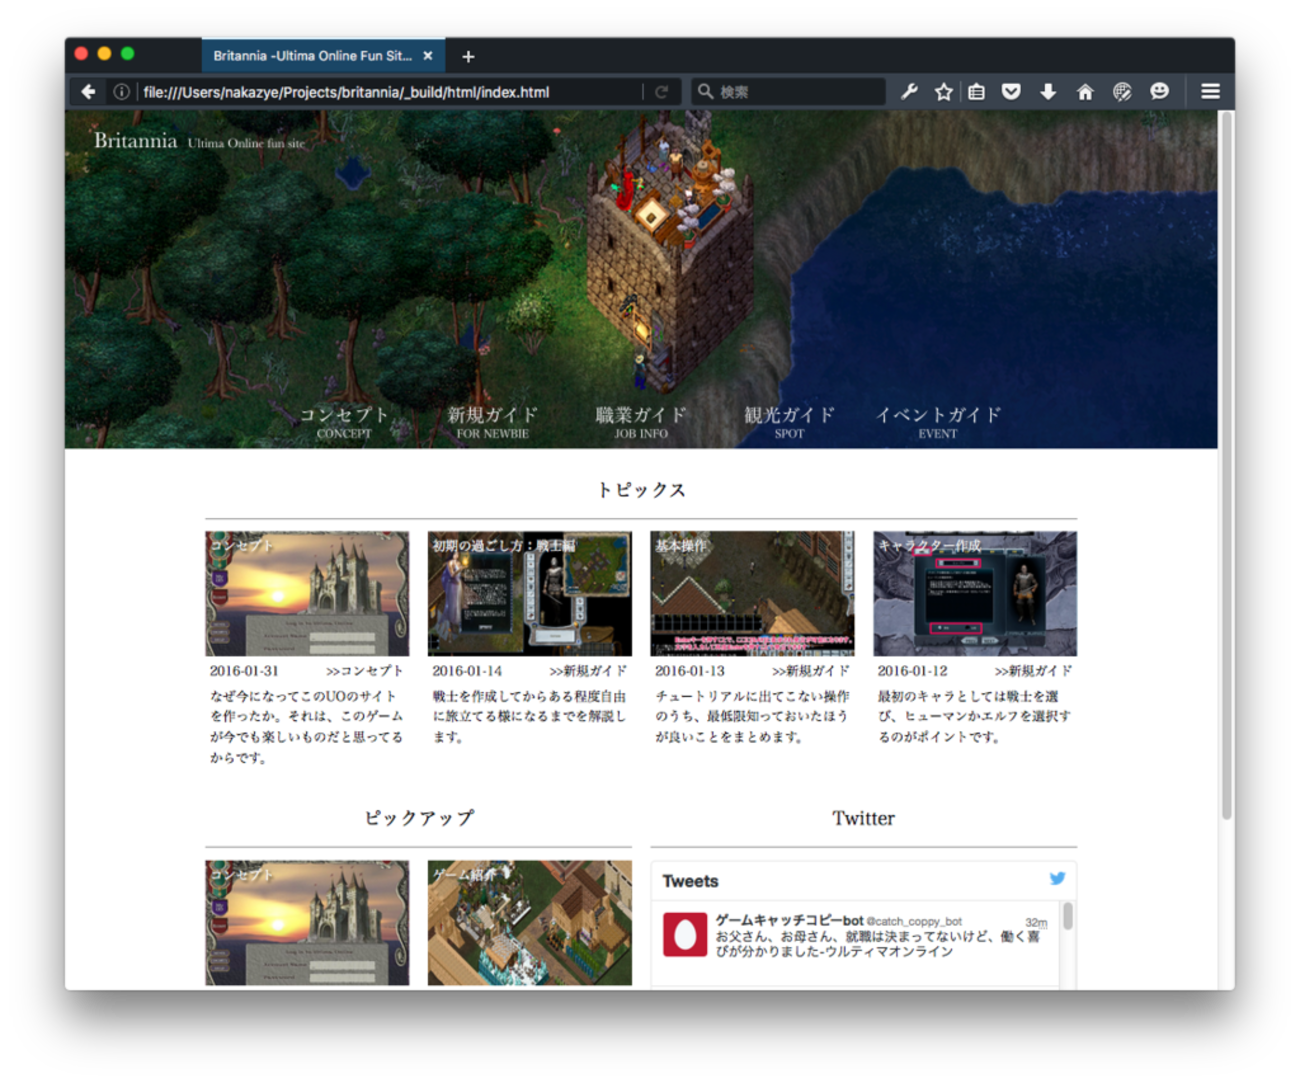
Task: Open the 新規ガイド FOR NEWBIE navigation item
Action: click(492, 421)
